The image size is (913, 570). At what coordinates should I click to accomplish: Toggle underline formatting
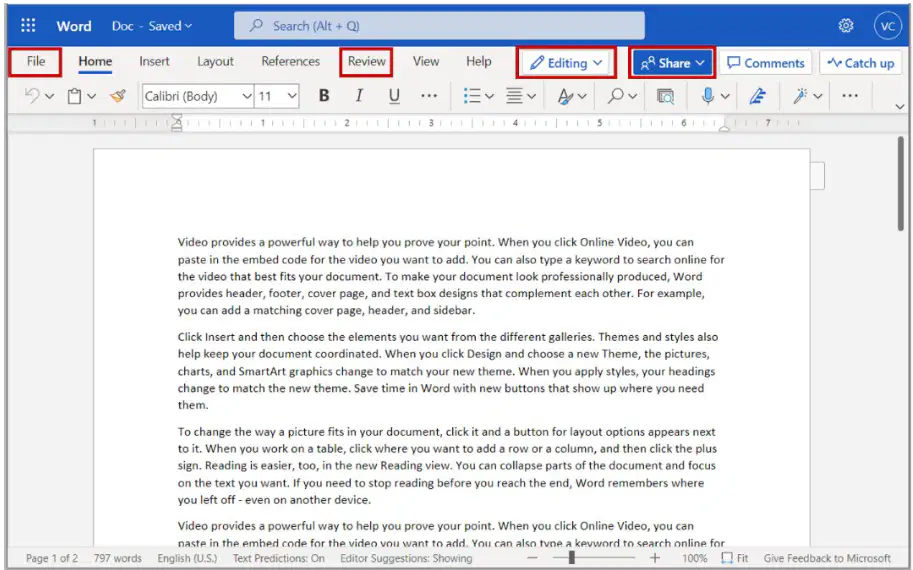coord(394,95)
